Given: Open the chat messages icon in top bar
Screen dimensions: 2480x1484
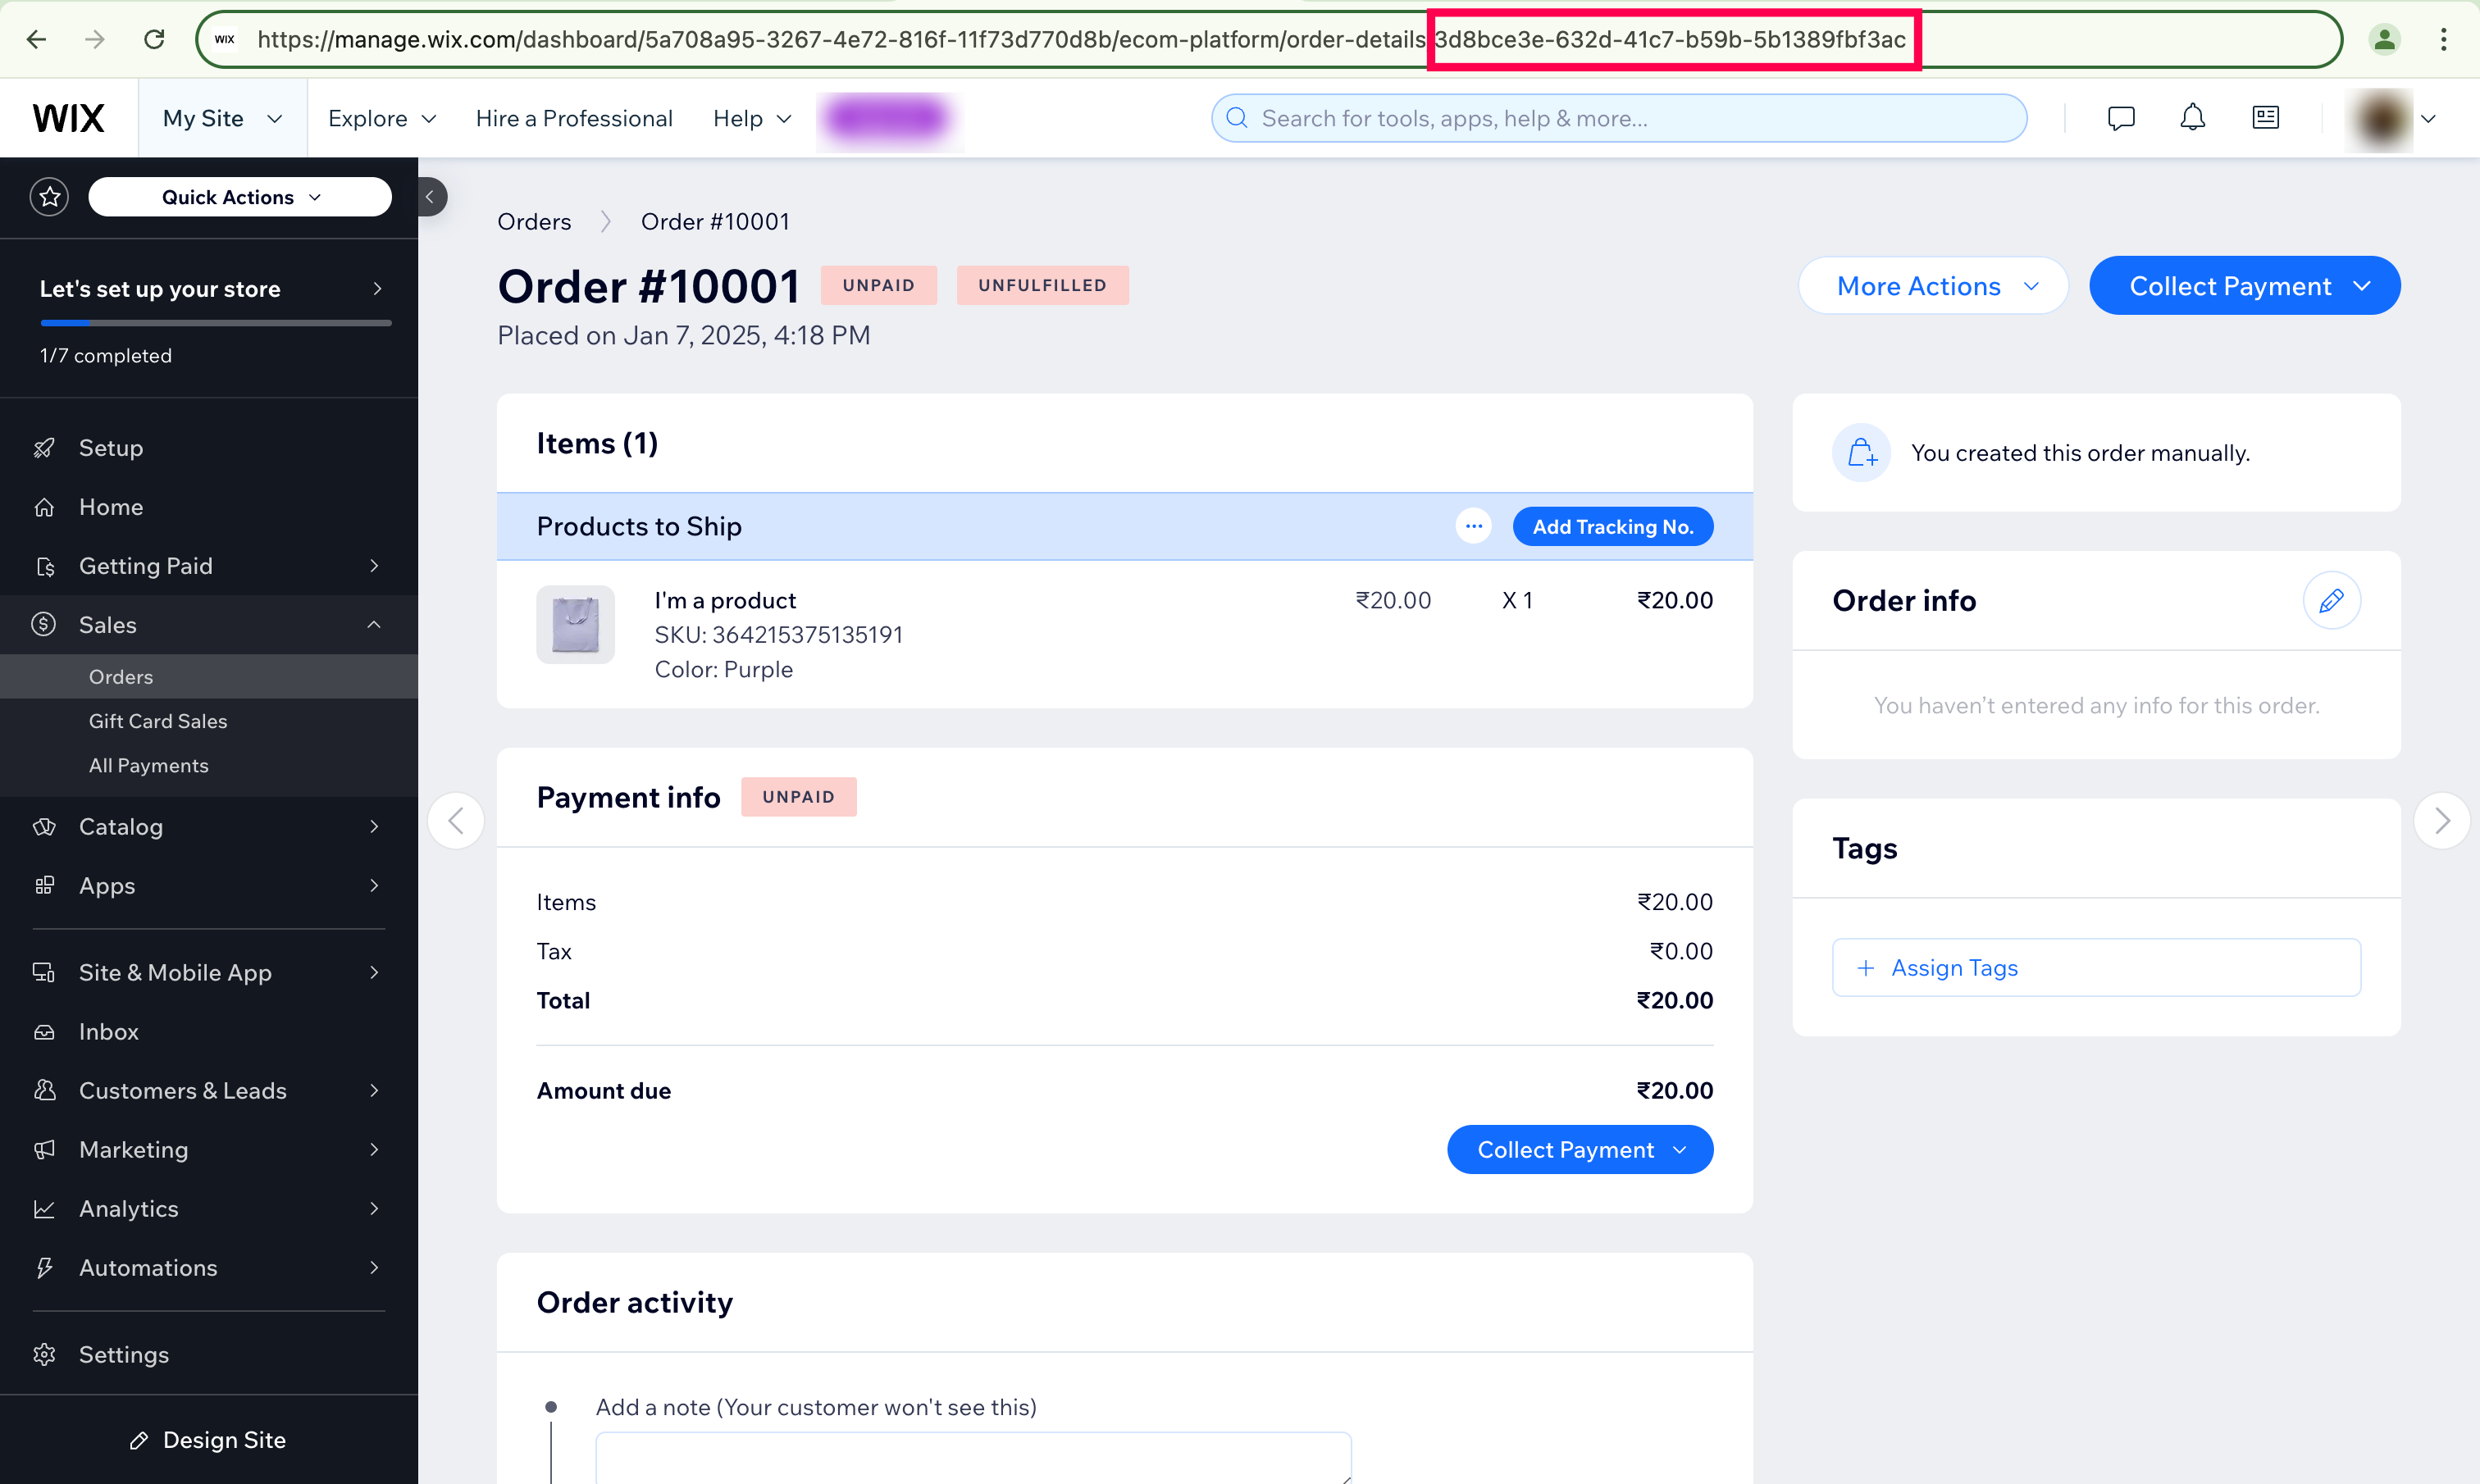Looking at the screenshot, I should tap(2120, 118).
